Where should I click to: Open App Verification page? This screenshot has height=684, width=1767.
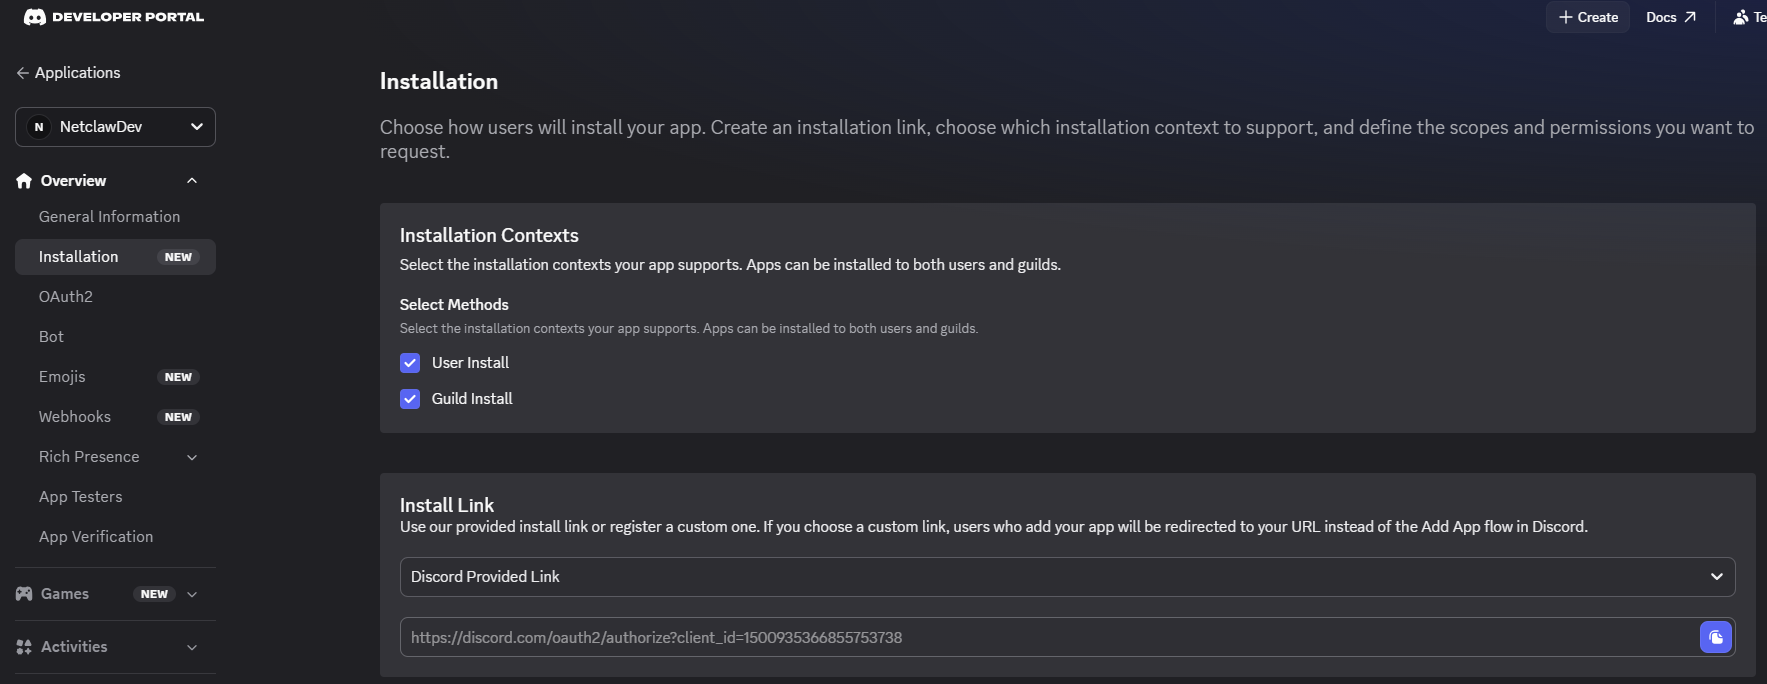tap(96, 537)
